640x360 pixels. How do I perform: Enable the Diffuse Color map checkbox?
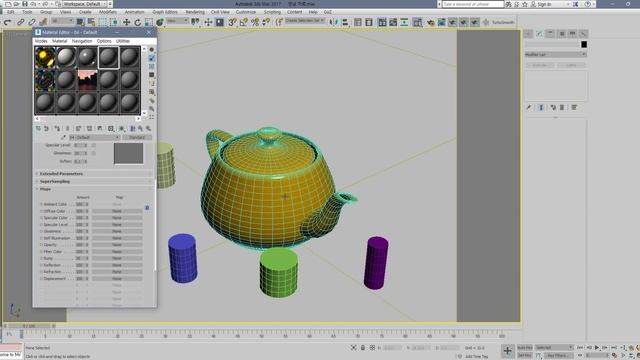click(41, 211)
